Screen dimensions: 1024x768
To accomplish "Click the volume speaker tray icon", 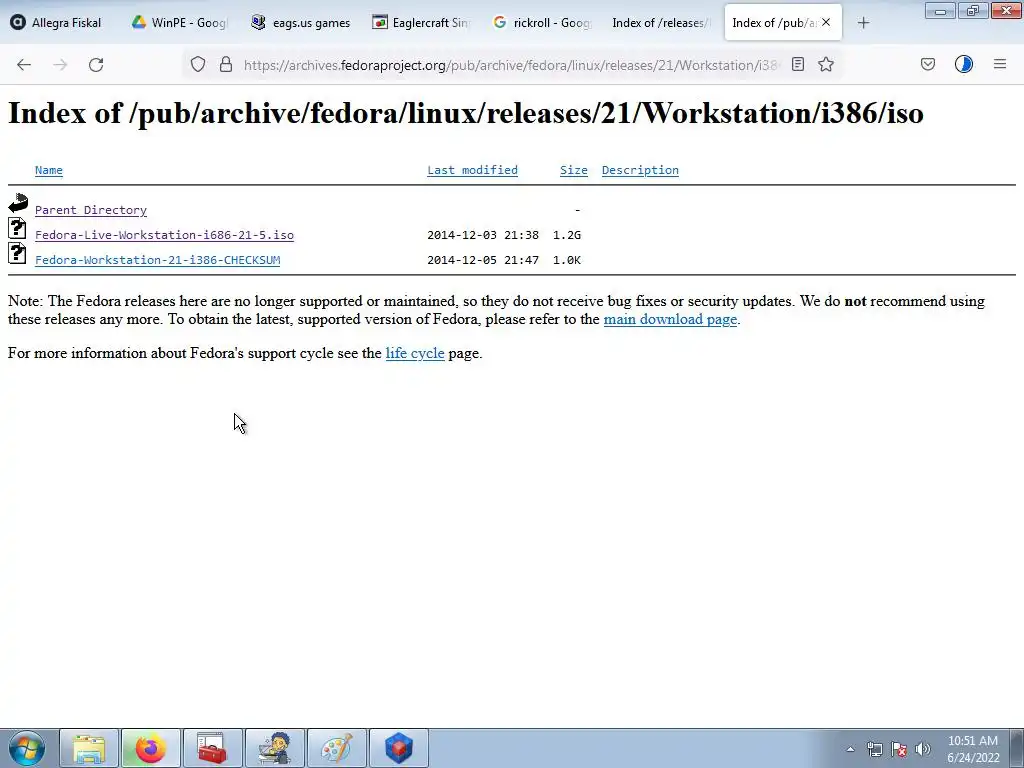I will 923,749.
